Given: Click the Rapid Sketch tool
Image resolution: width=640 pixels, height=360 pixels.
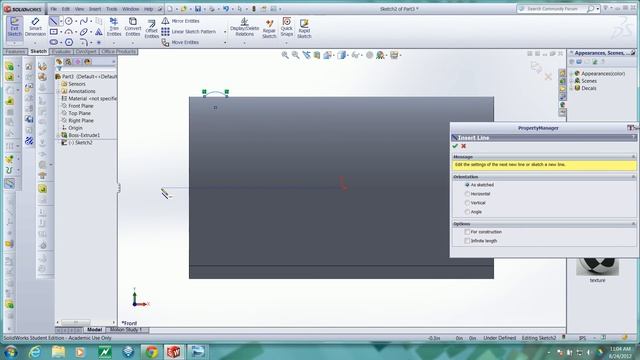Looking at the screenshot, I should (x=304, y=29).
